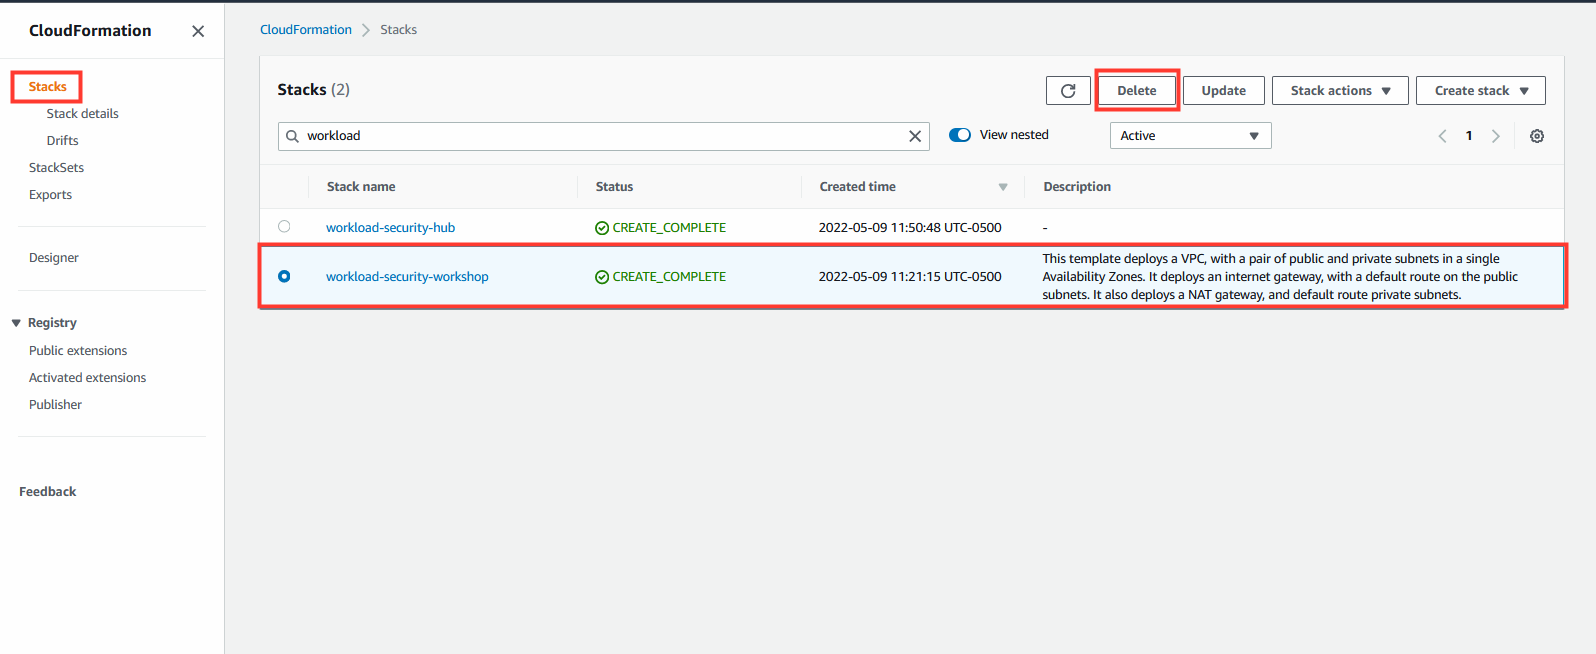Click CREATE_COMPLETE status of workload-security-hub

(x=660, y=227)
